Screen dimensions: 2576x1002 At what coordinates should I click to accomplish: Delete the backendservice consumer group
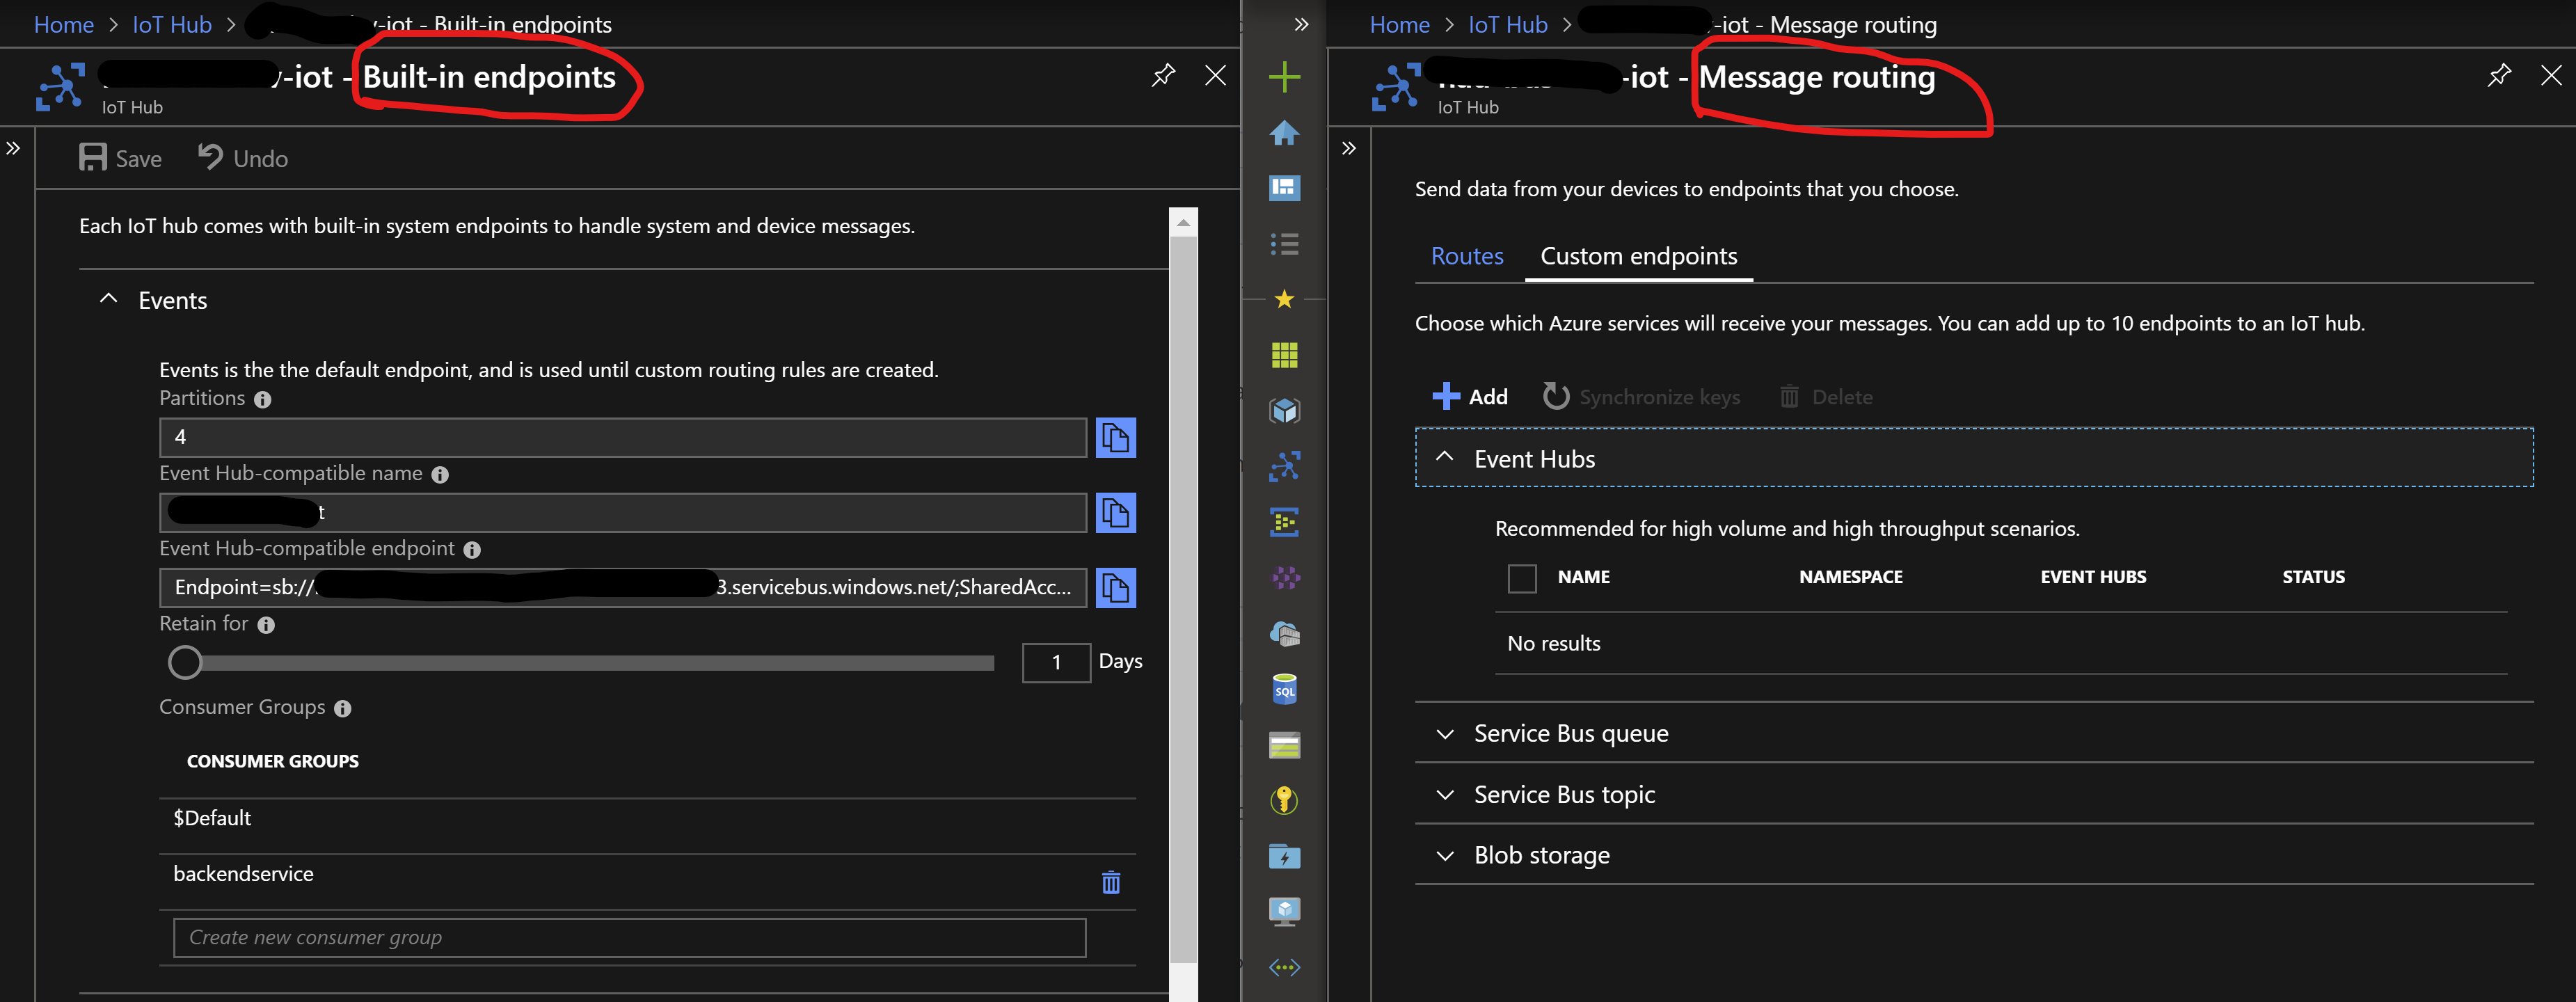pos(1110,882)
